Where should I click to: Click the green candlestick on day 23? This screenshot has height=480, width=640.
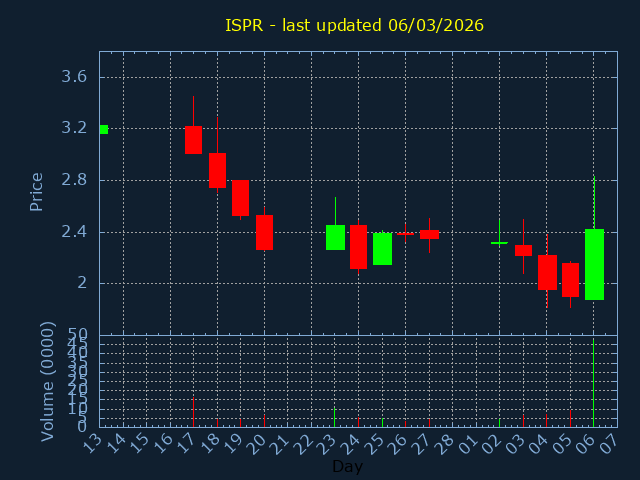click(335, 237)
